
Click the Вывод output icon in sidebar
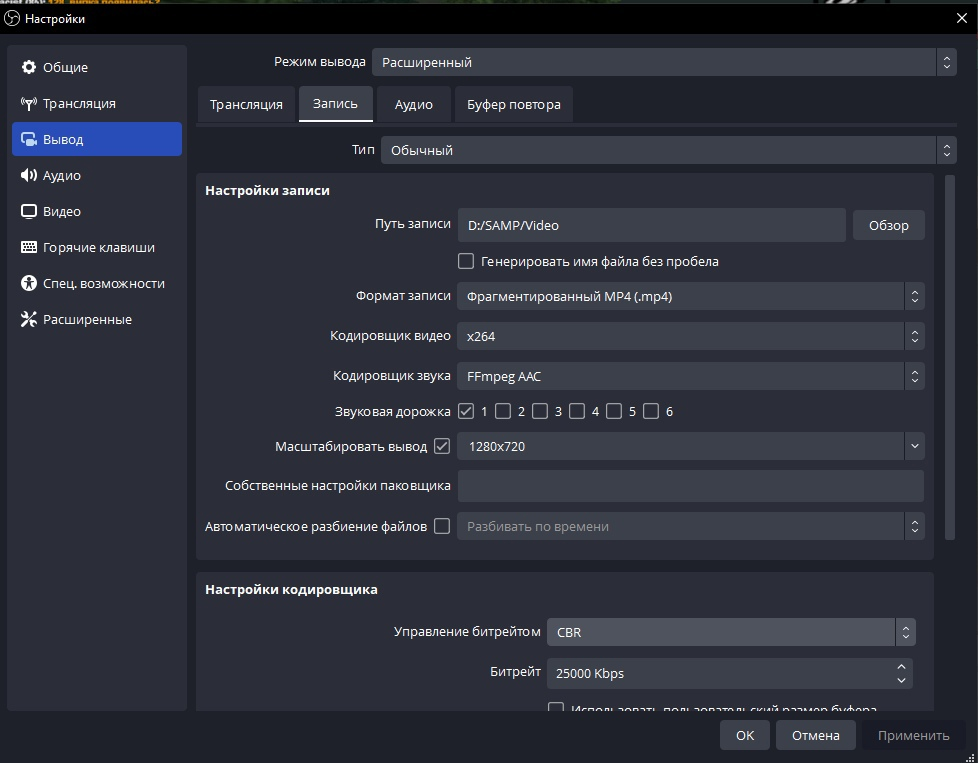tap(28, 140)
